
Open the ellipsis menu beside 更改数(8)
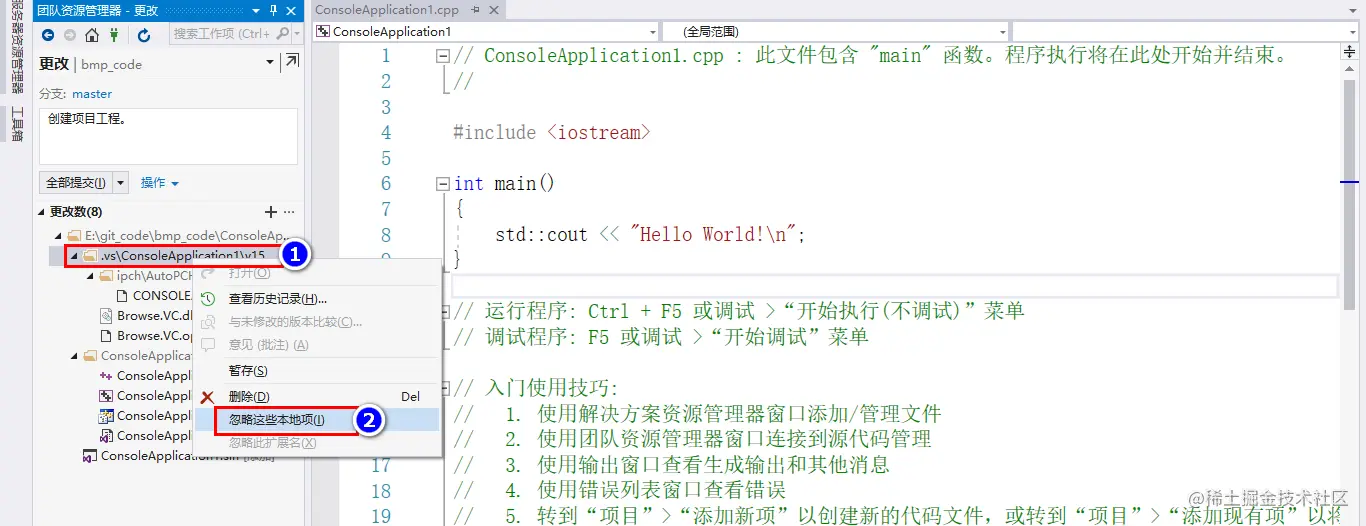(x=289, y=212)
